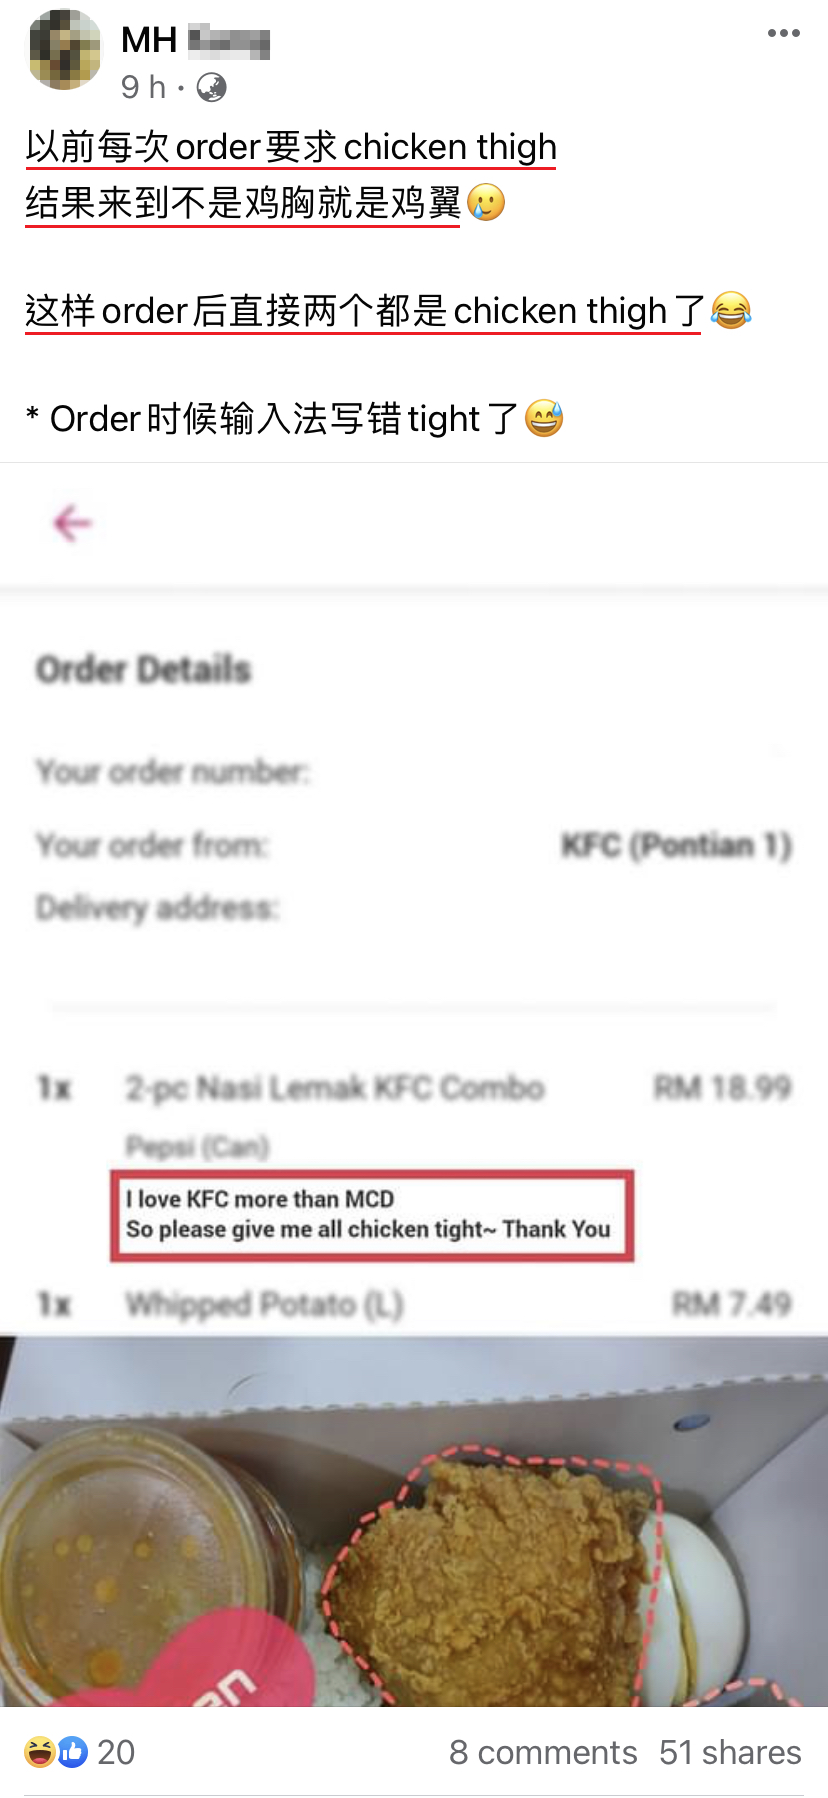828x1798 pixels.
Task: Click the 9 h post timestamp
Action: tap(143, 88)
